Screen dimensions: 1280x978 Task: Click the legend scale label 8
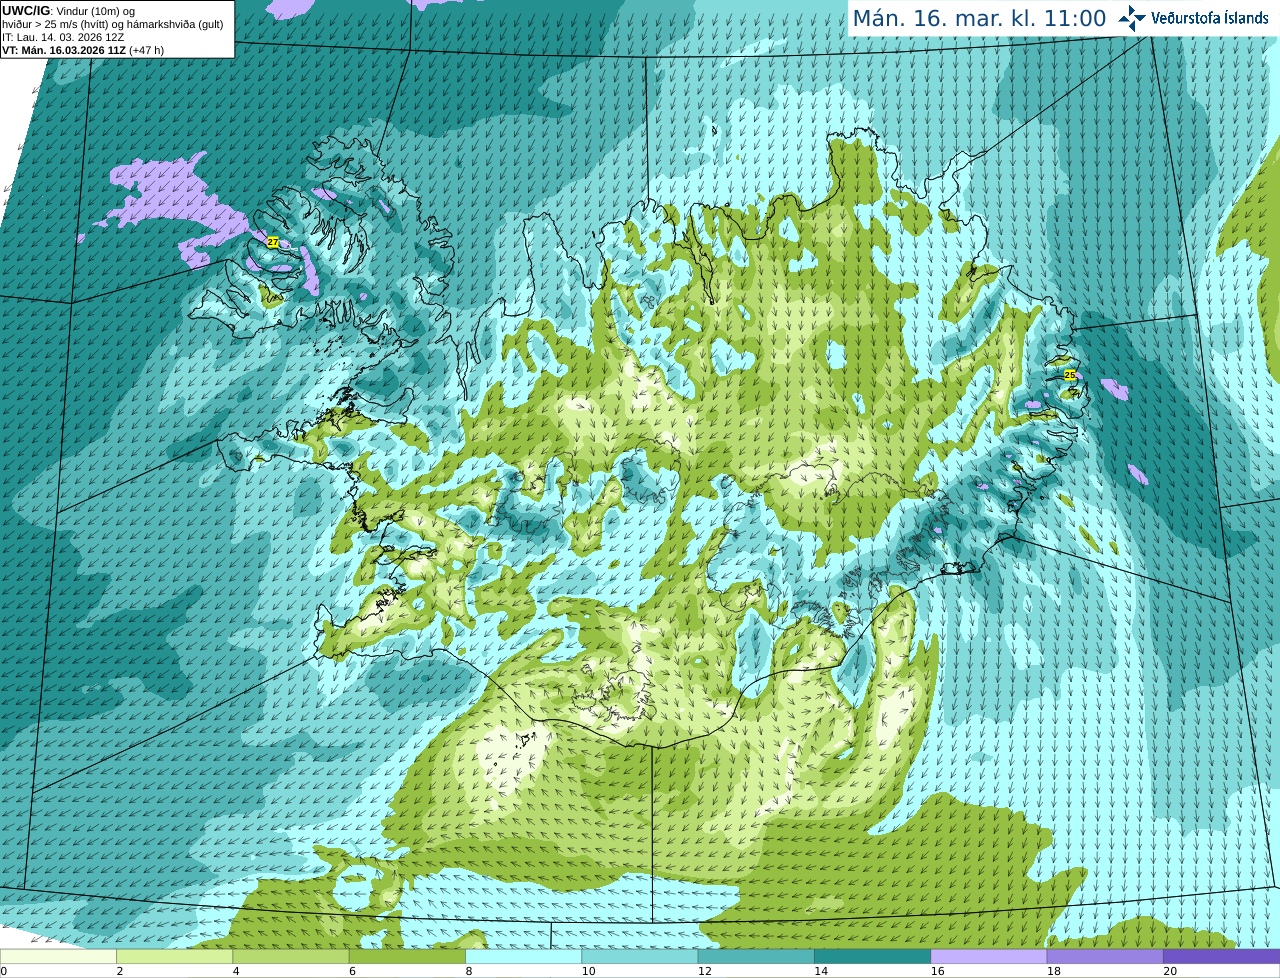[x=469, y=971]
